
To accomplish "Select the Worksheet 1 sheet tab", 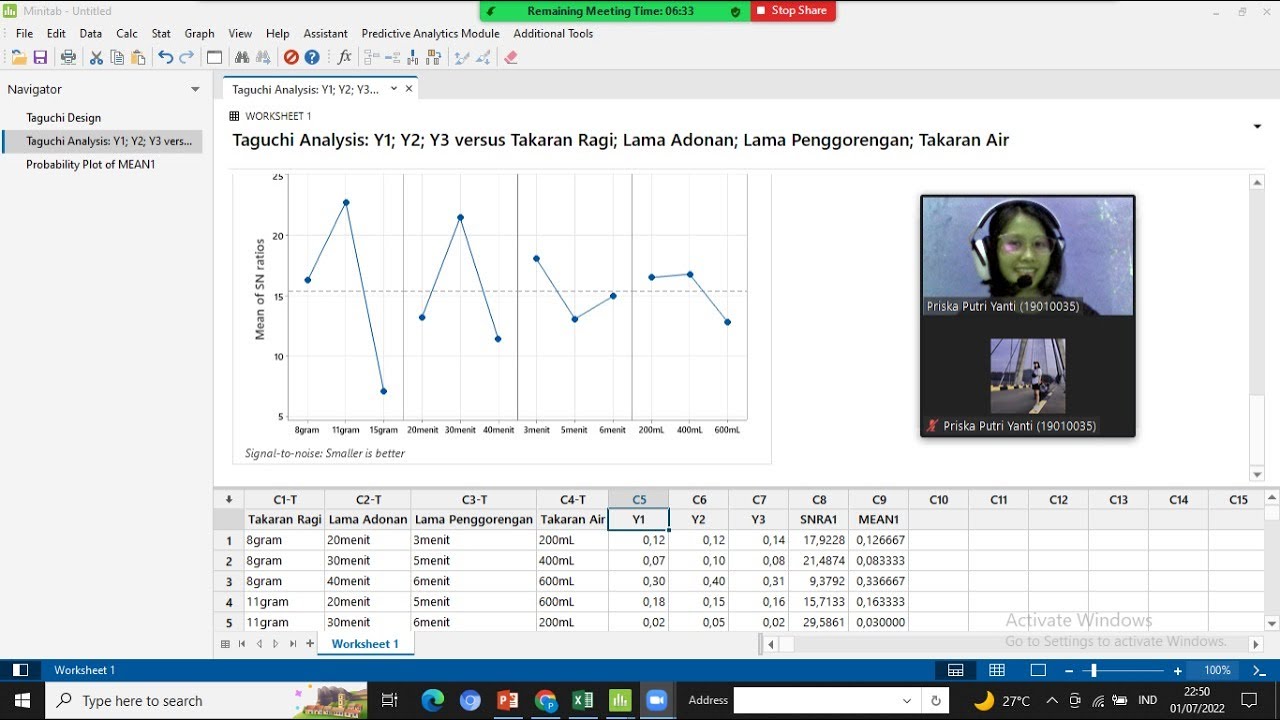I will point(365,644).
